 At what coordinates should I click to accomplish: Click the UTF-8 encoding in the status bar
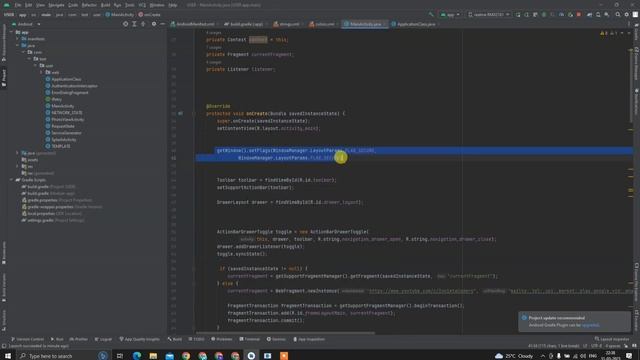[x=596, y=346]
